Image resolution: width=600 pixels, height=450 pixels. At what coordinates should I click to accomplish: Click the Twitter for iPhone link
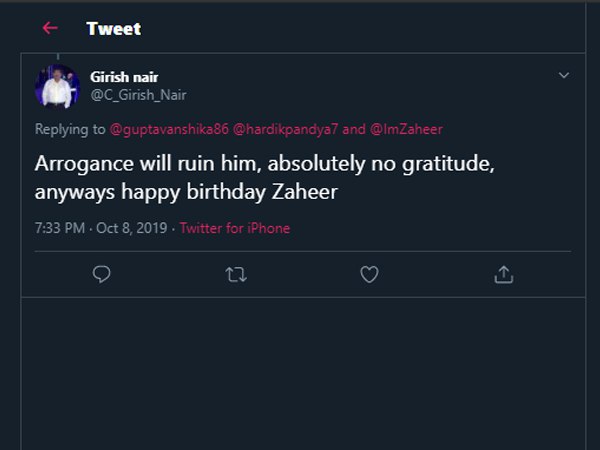pos(235,228)
